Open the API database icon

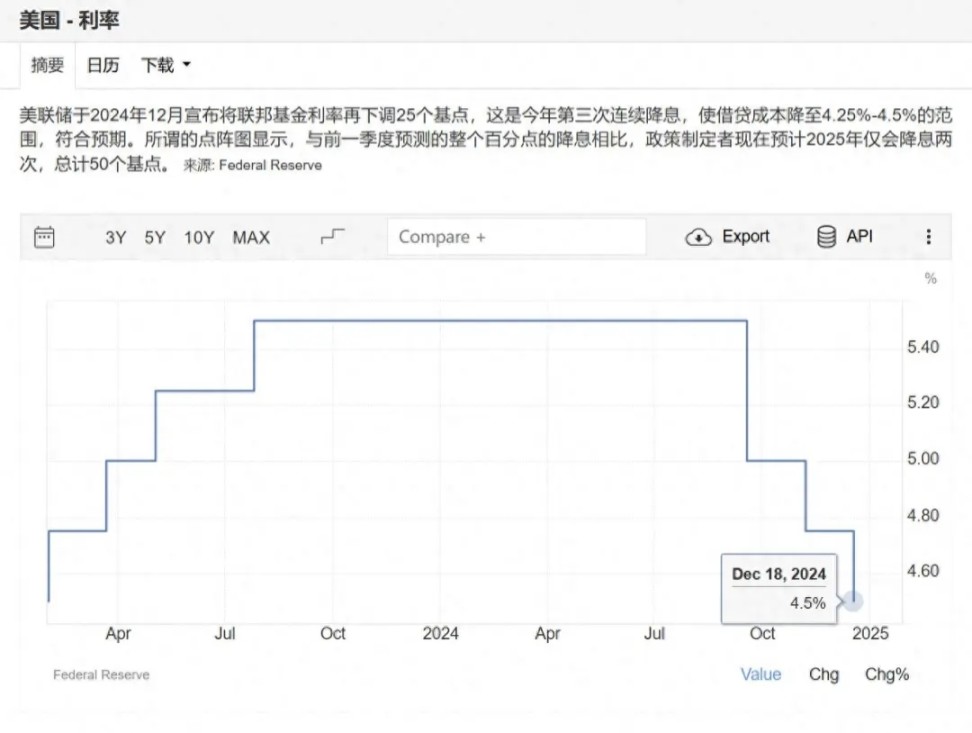(826, 237)
